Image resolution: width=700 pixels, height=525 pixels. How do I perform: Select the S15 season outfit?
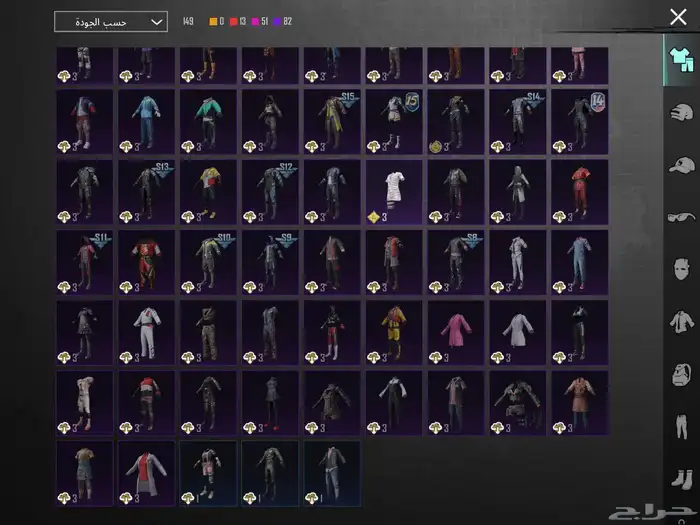point(331,121)
